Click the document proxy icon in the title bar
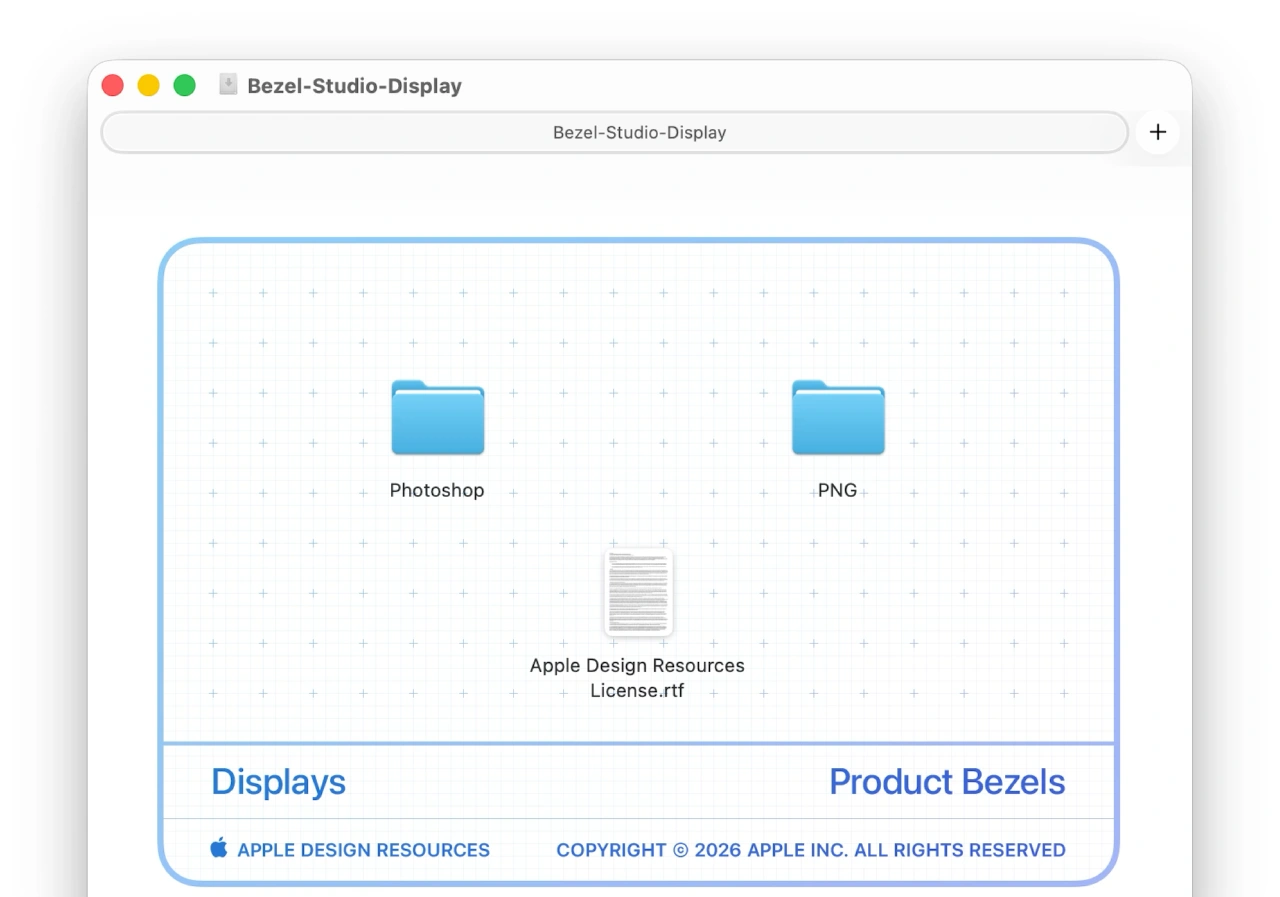Viewport: 1280px width, 897px height. 228,85
